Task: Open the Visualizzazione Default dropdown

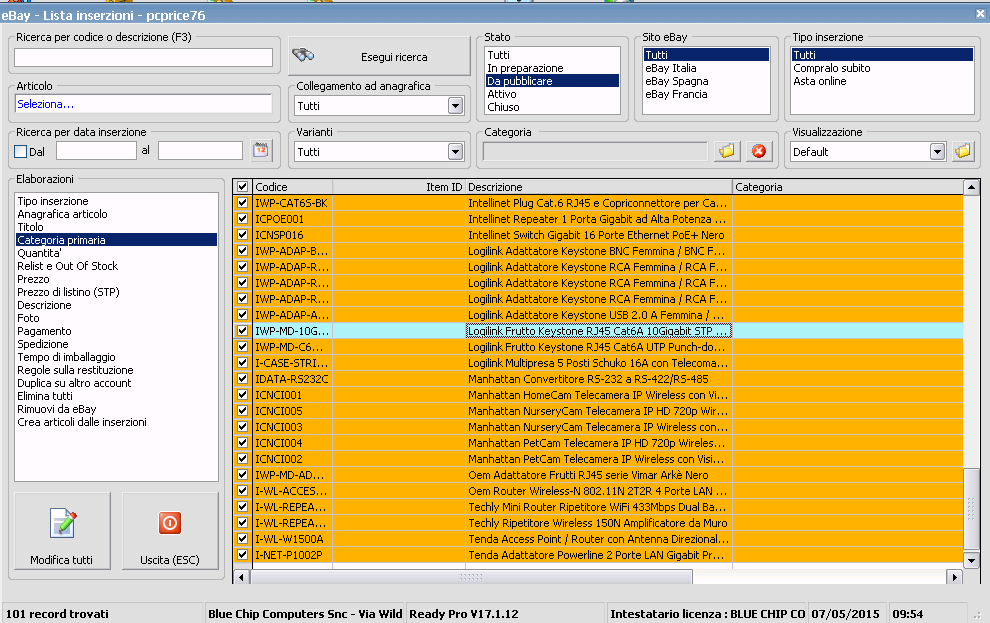Action: click(938, 151)
